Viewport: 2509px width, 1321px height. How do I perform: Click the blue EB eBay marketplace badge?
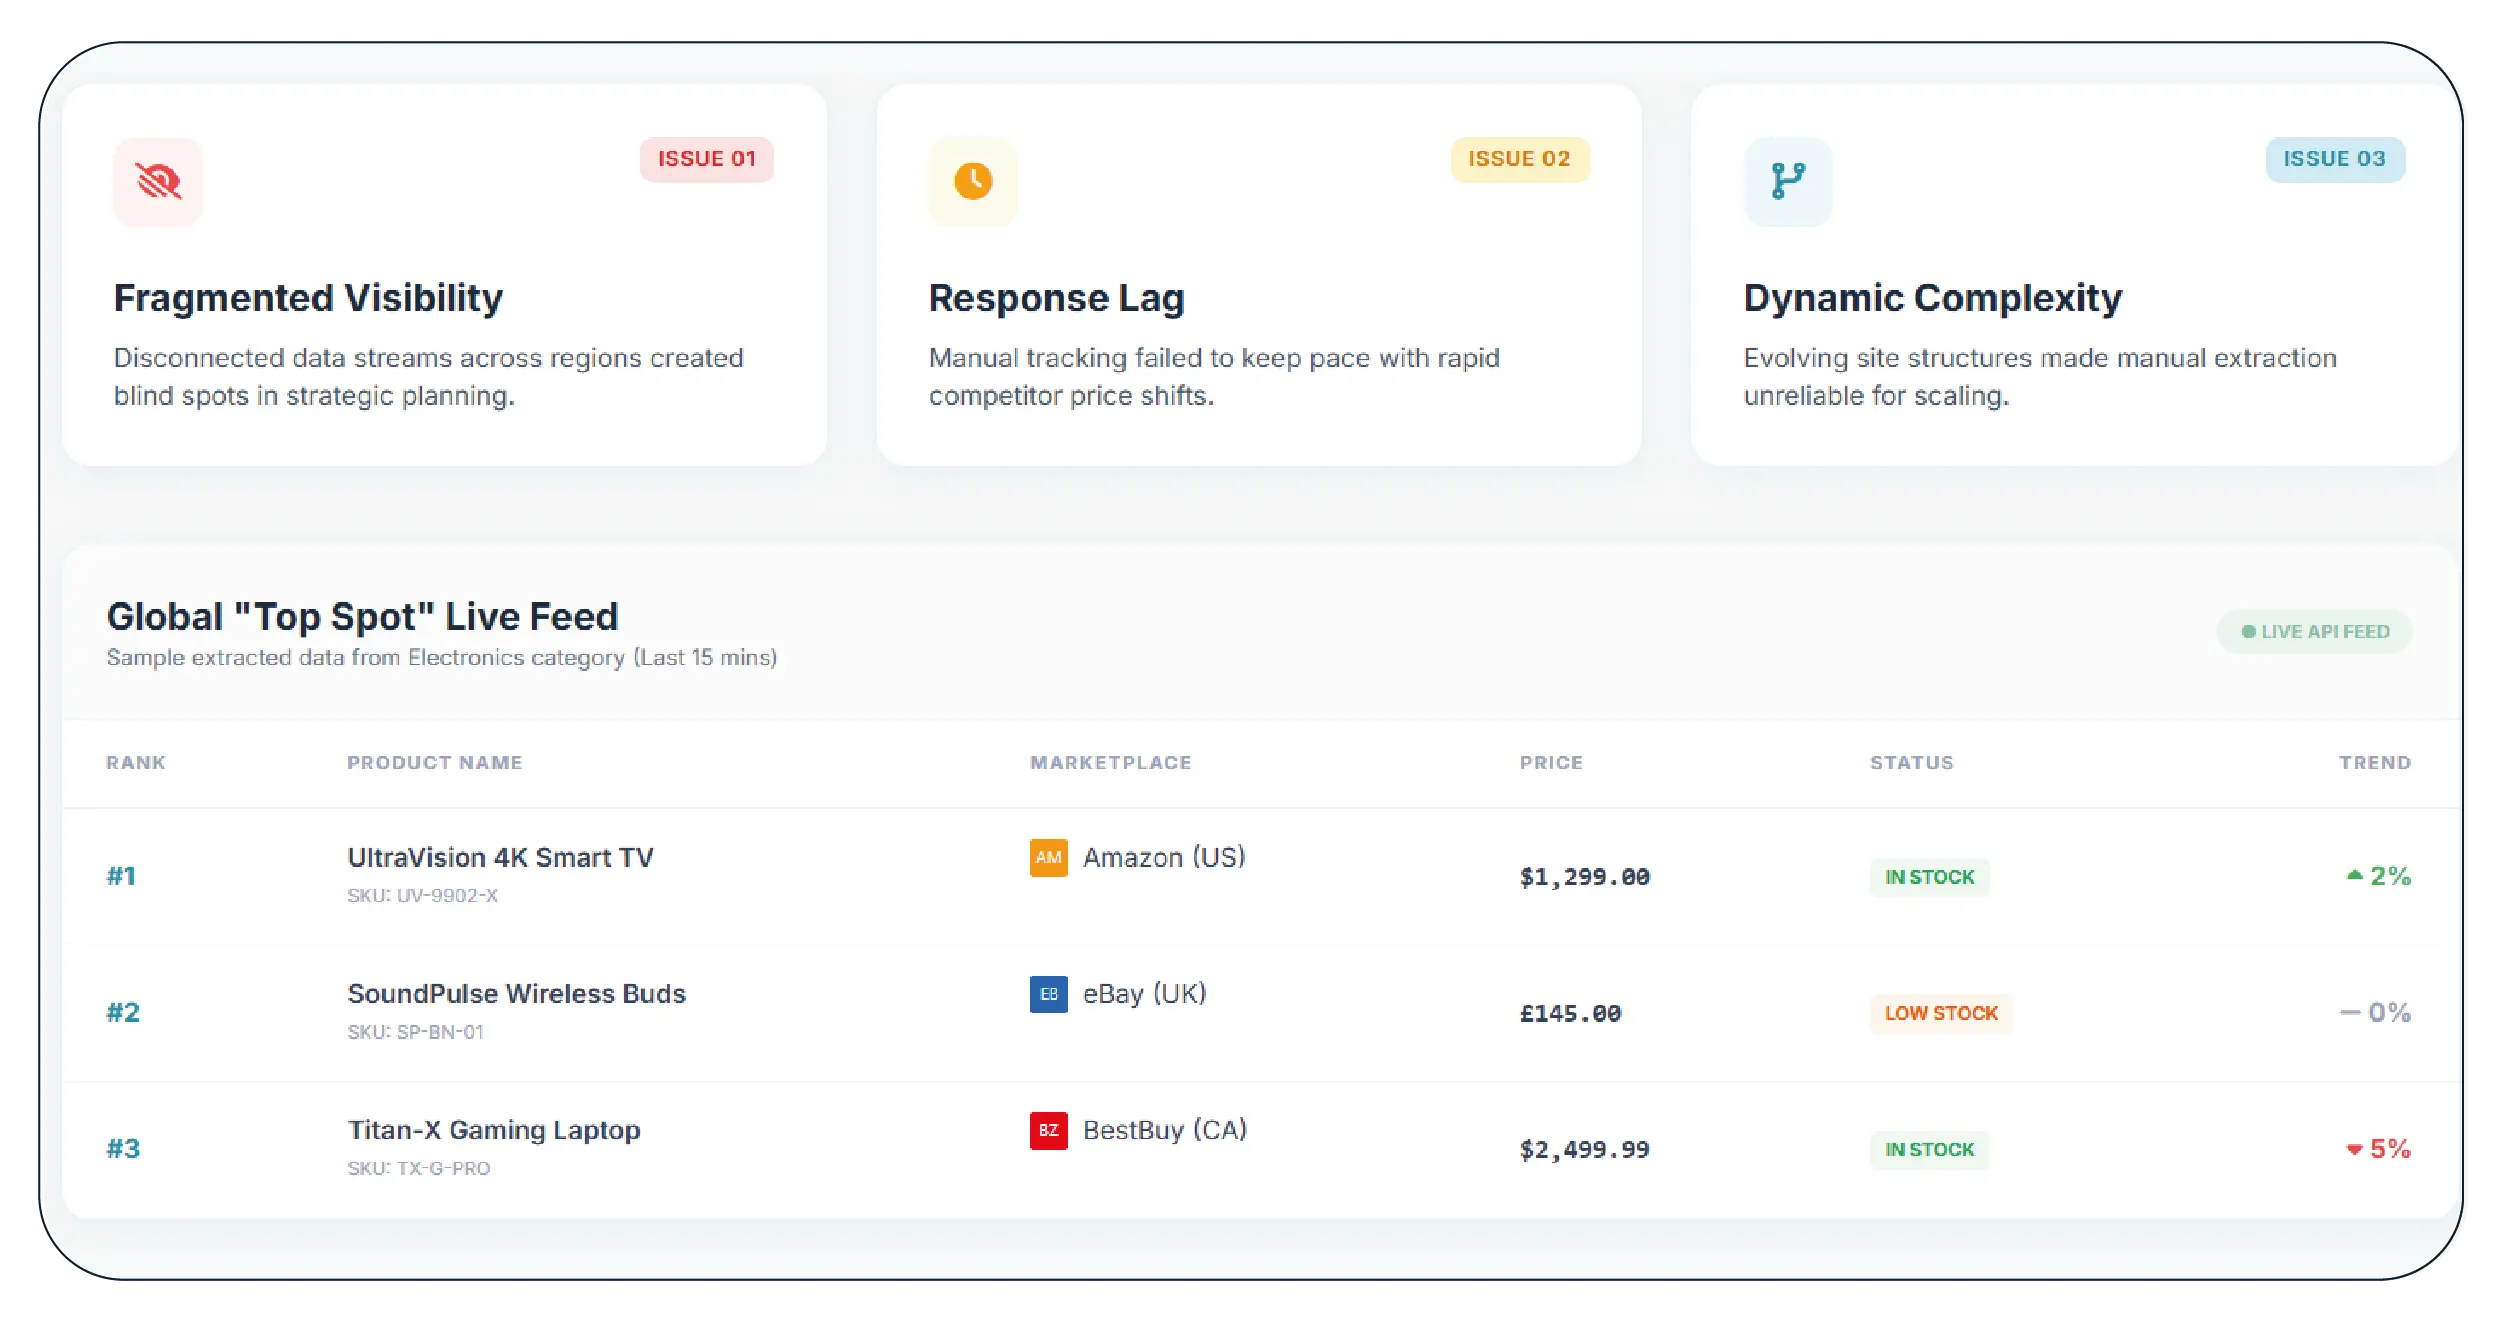[x=1048, y=993]
